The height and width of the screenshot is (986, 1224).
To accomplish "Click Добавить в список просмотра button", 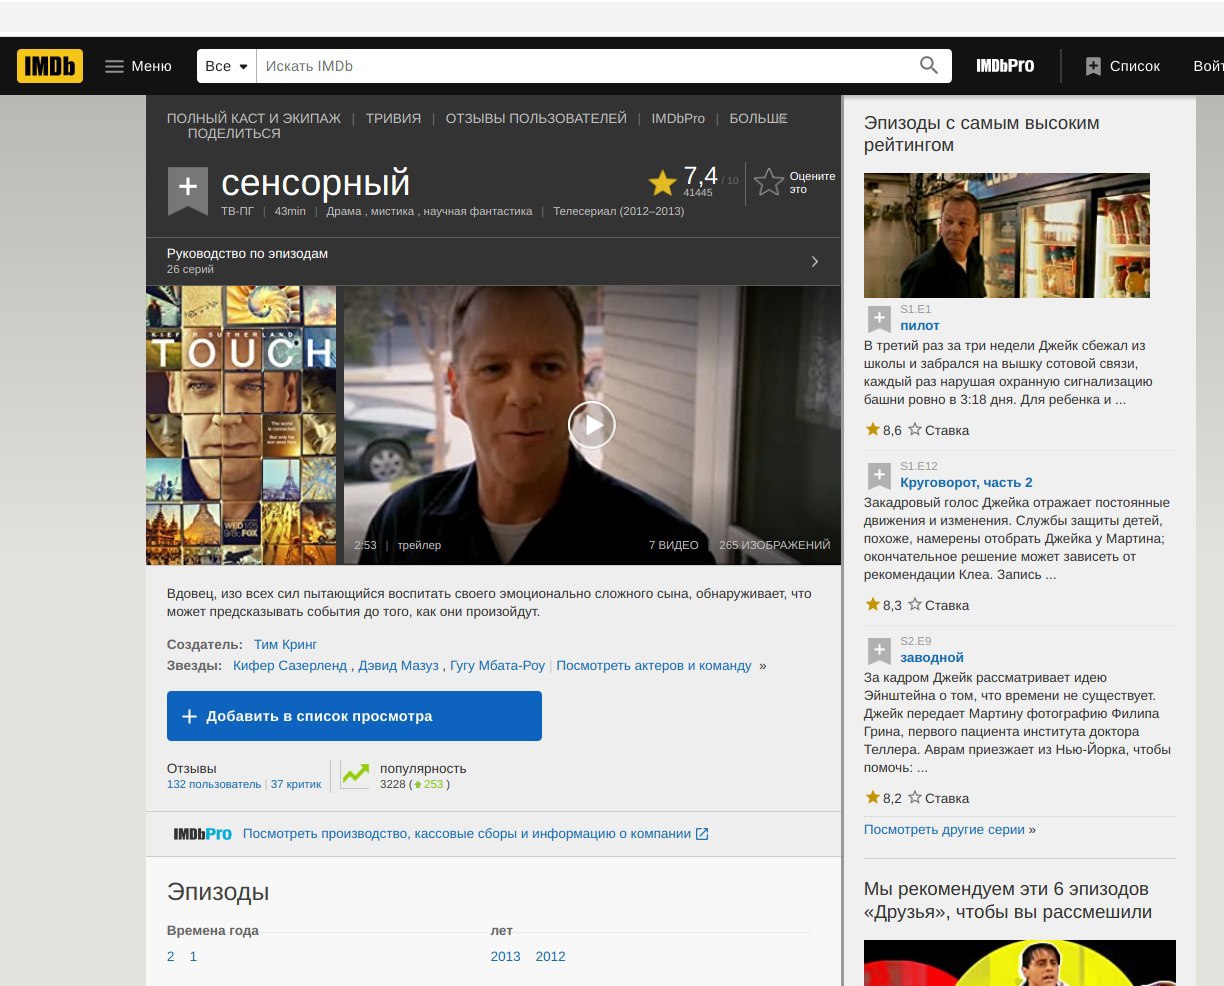I will pyautogui.click(x=354, y=716).
